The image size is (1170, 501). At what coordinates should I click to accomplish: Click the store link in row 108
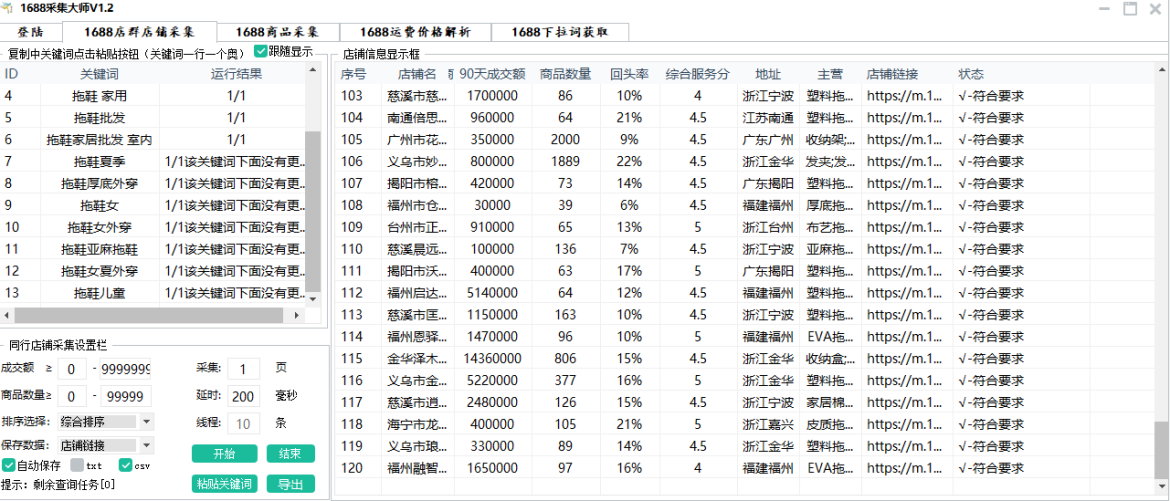coord(906,205)
